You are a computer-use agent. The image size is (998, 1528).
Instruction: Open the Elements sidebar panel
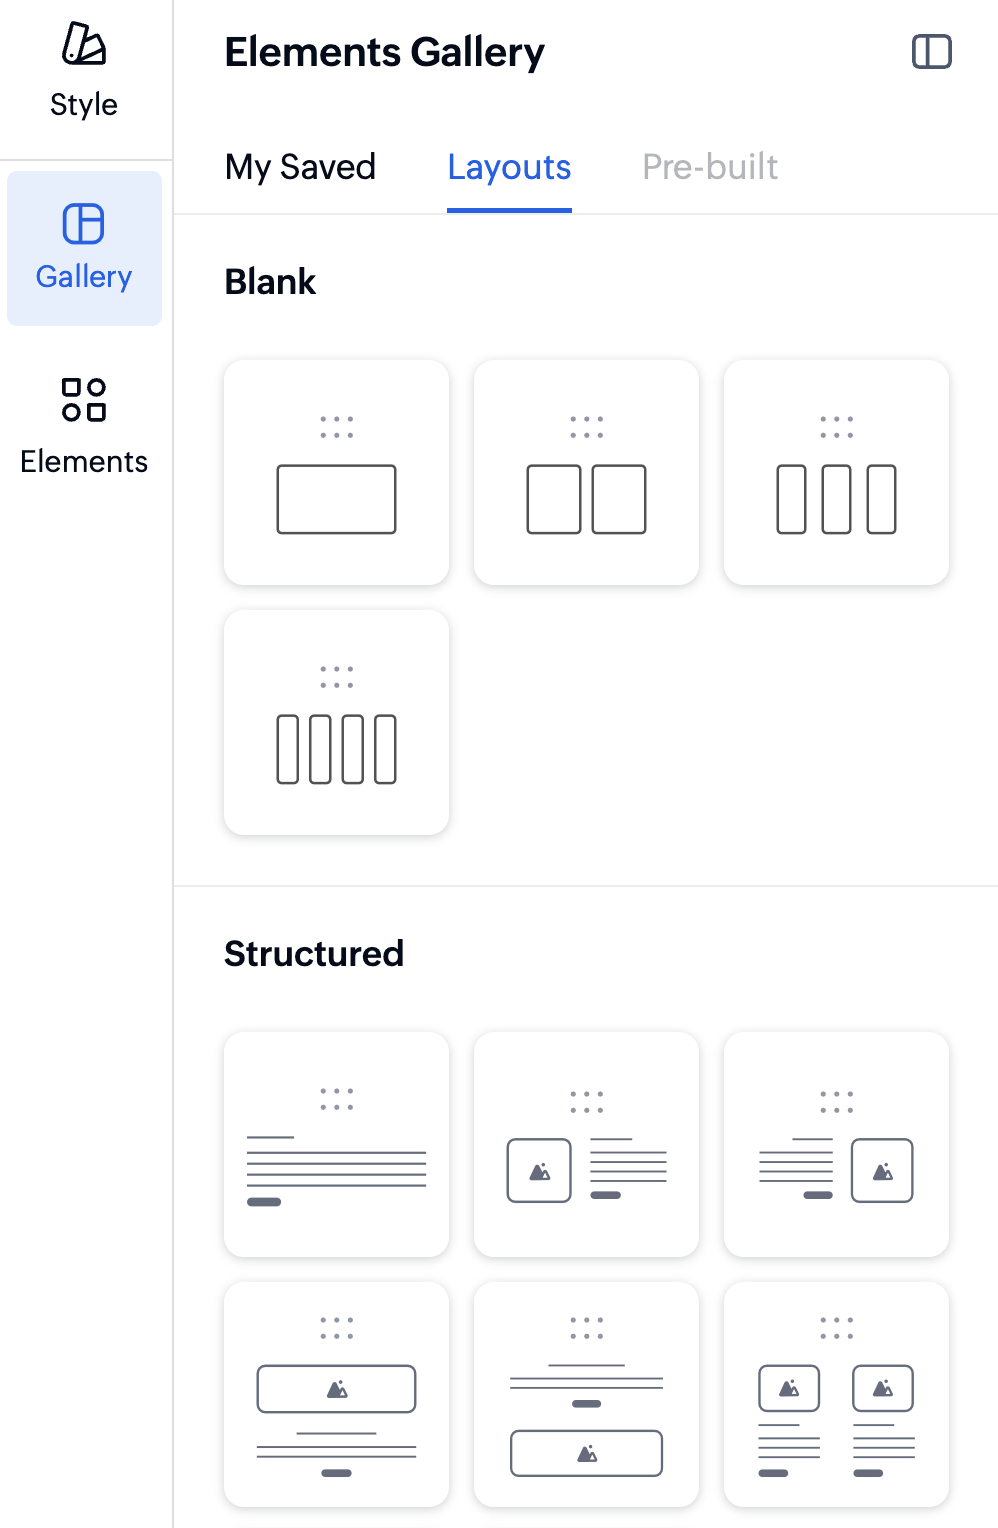[84, 426]
